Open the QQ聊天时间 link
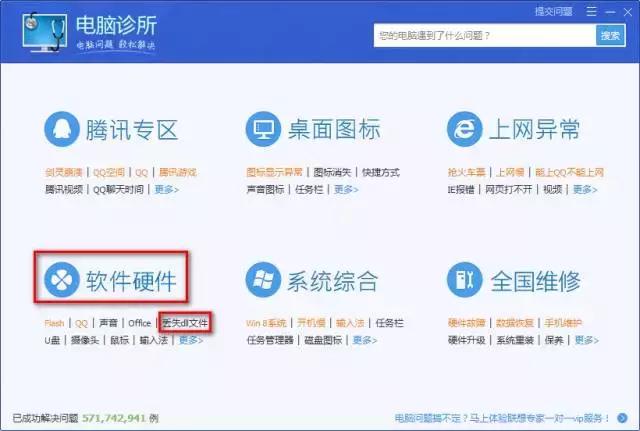This screenshot has height=431, width=640. point(118,189)
